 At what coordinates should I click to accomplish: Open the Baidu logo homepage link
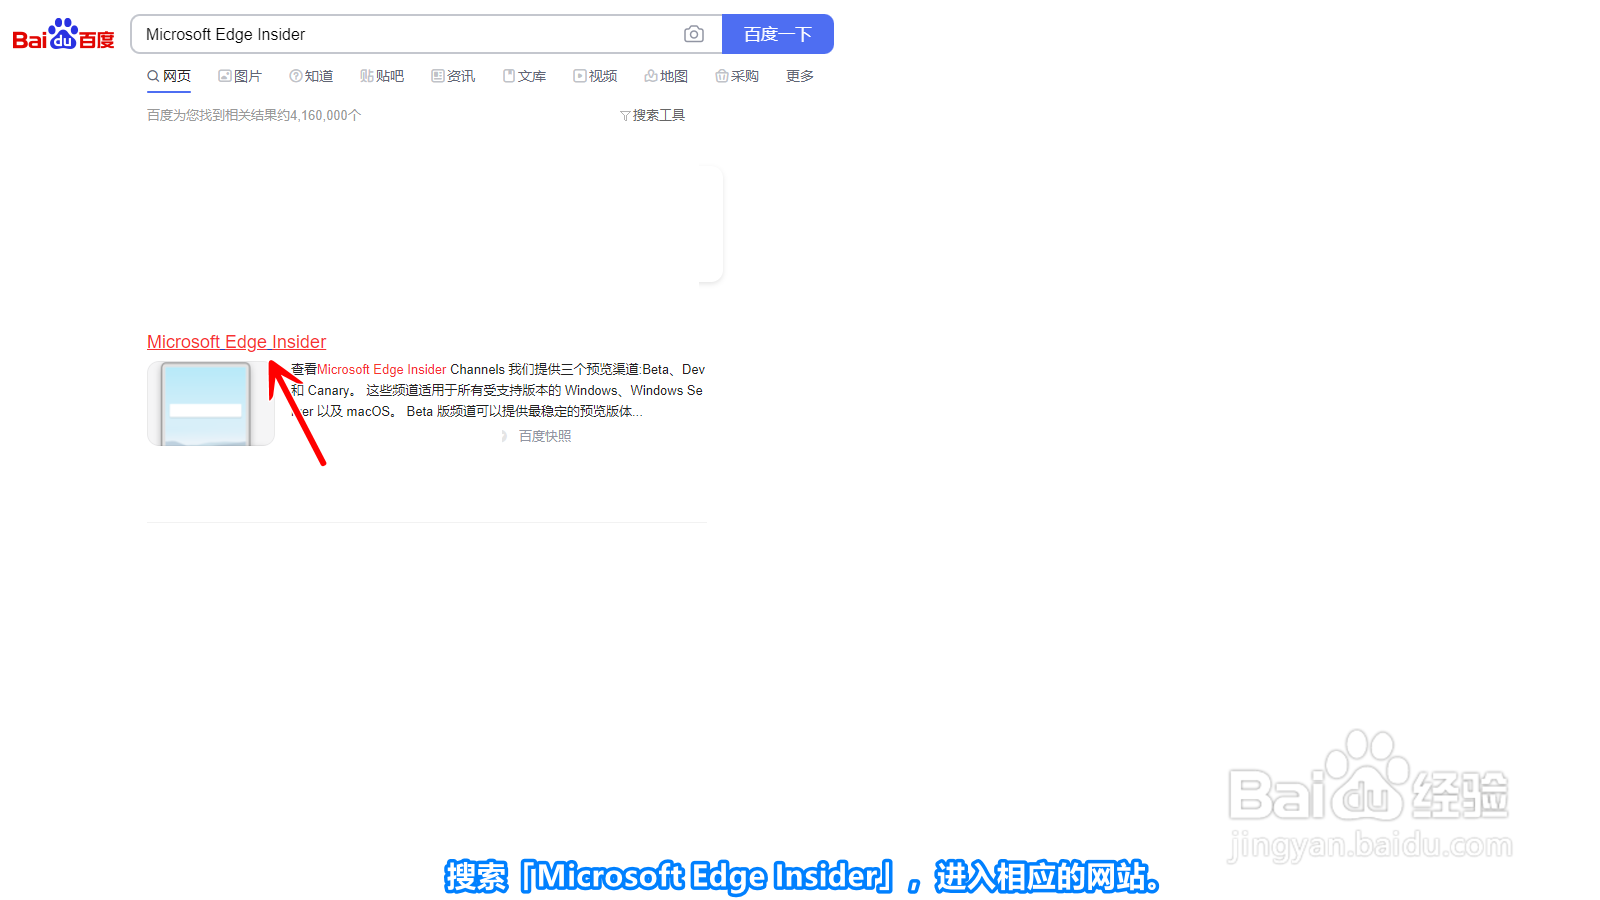coord(63,34)
